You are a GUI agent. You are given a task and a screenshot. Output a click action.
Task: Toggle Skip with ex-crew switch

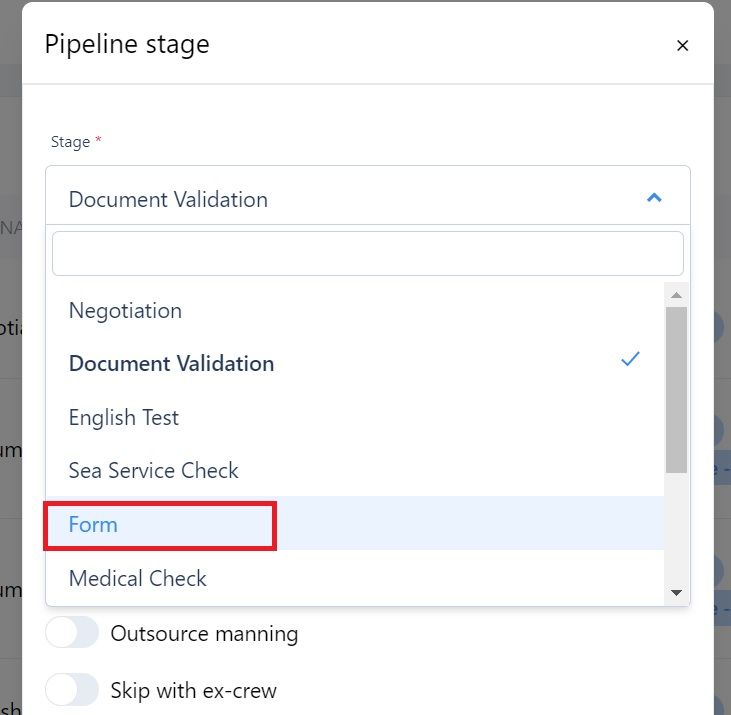point(72,690)
